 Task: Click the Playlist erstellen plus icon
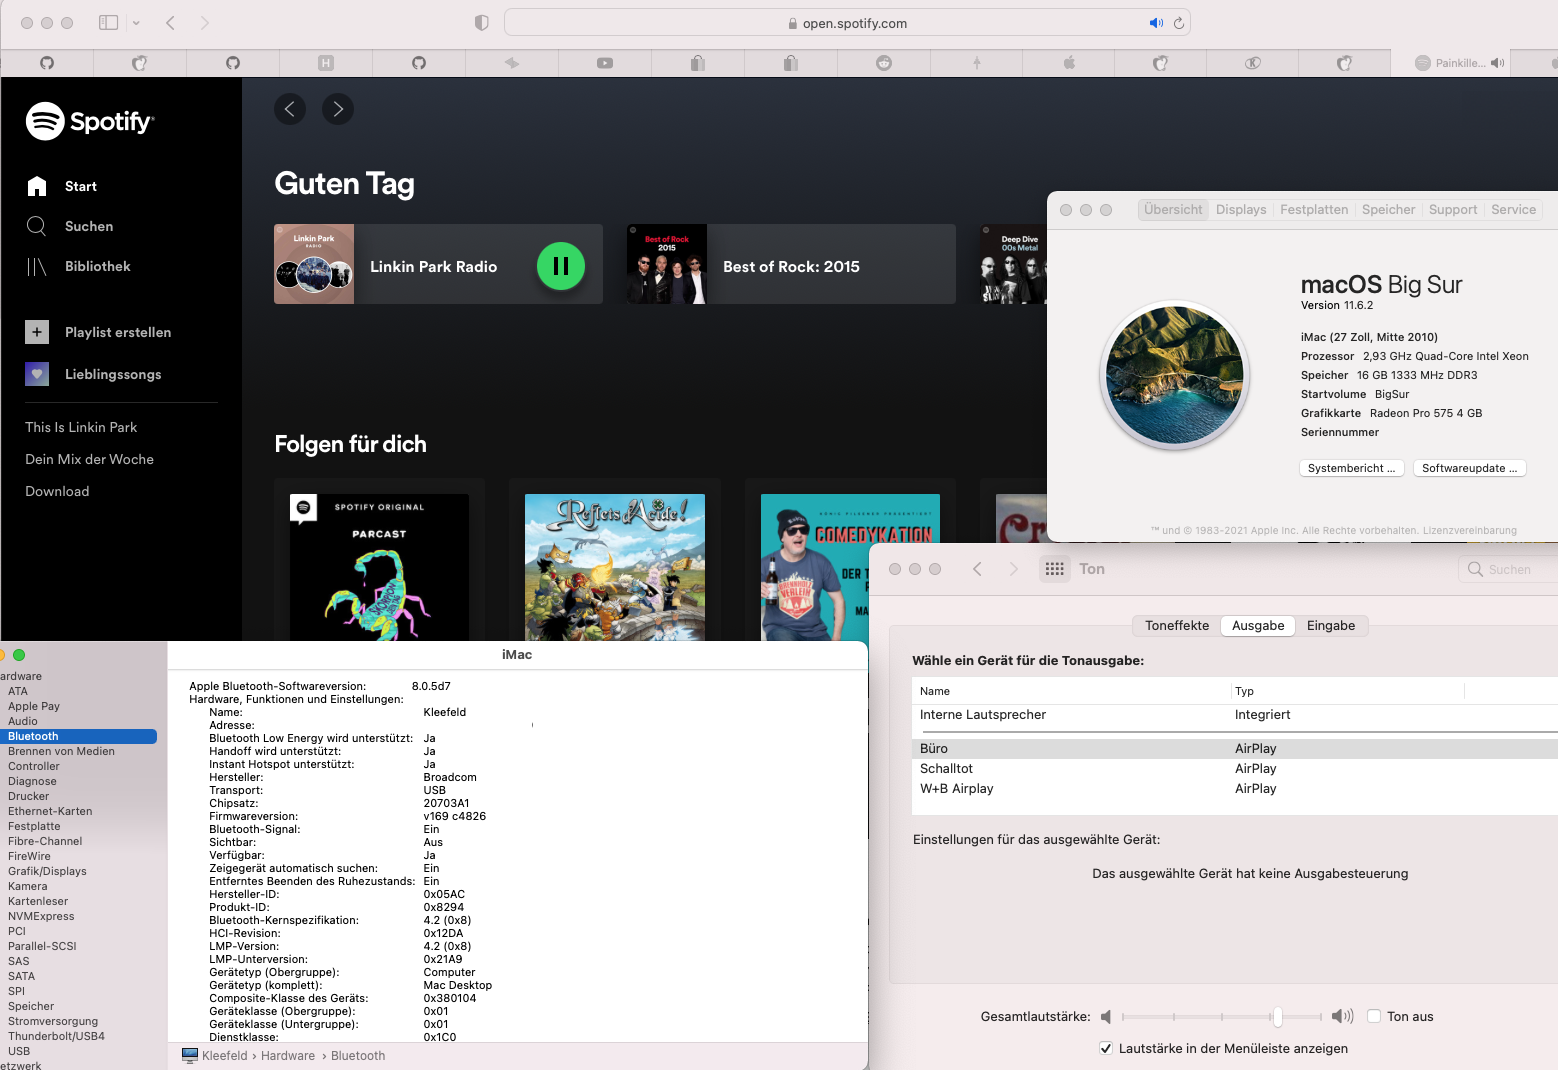click(37, 332)
